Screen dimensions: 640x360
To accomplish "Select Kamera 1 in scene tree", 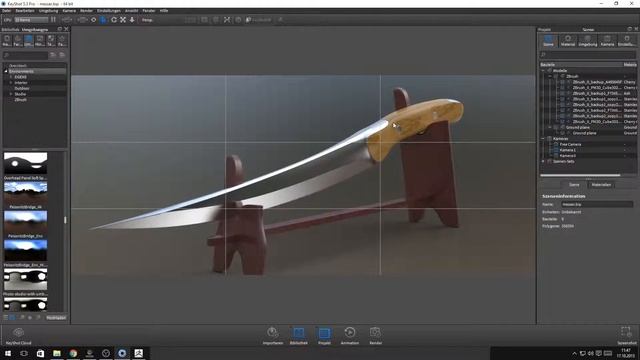I will [x=568, y=150].
